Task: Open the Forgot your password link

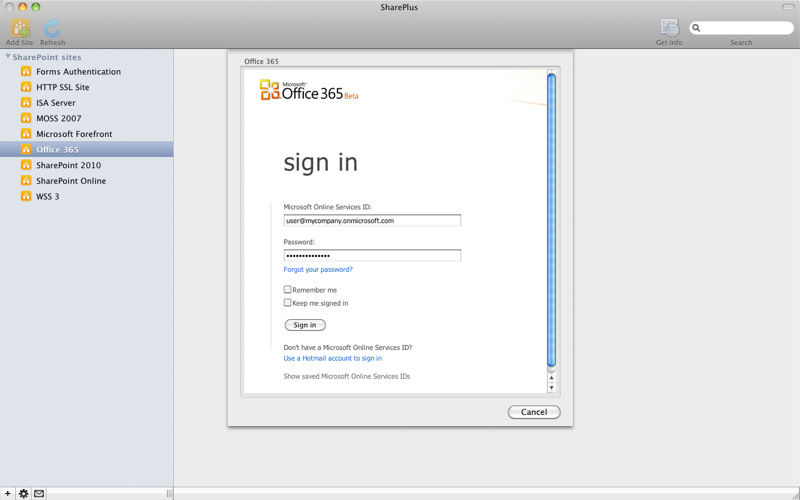Action: (x=318, y=269)
